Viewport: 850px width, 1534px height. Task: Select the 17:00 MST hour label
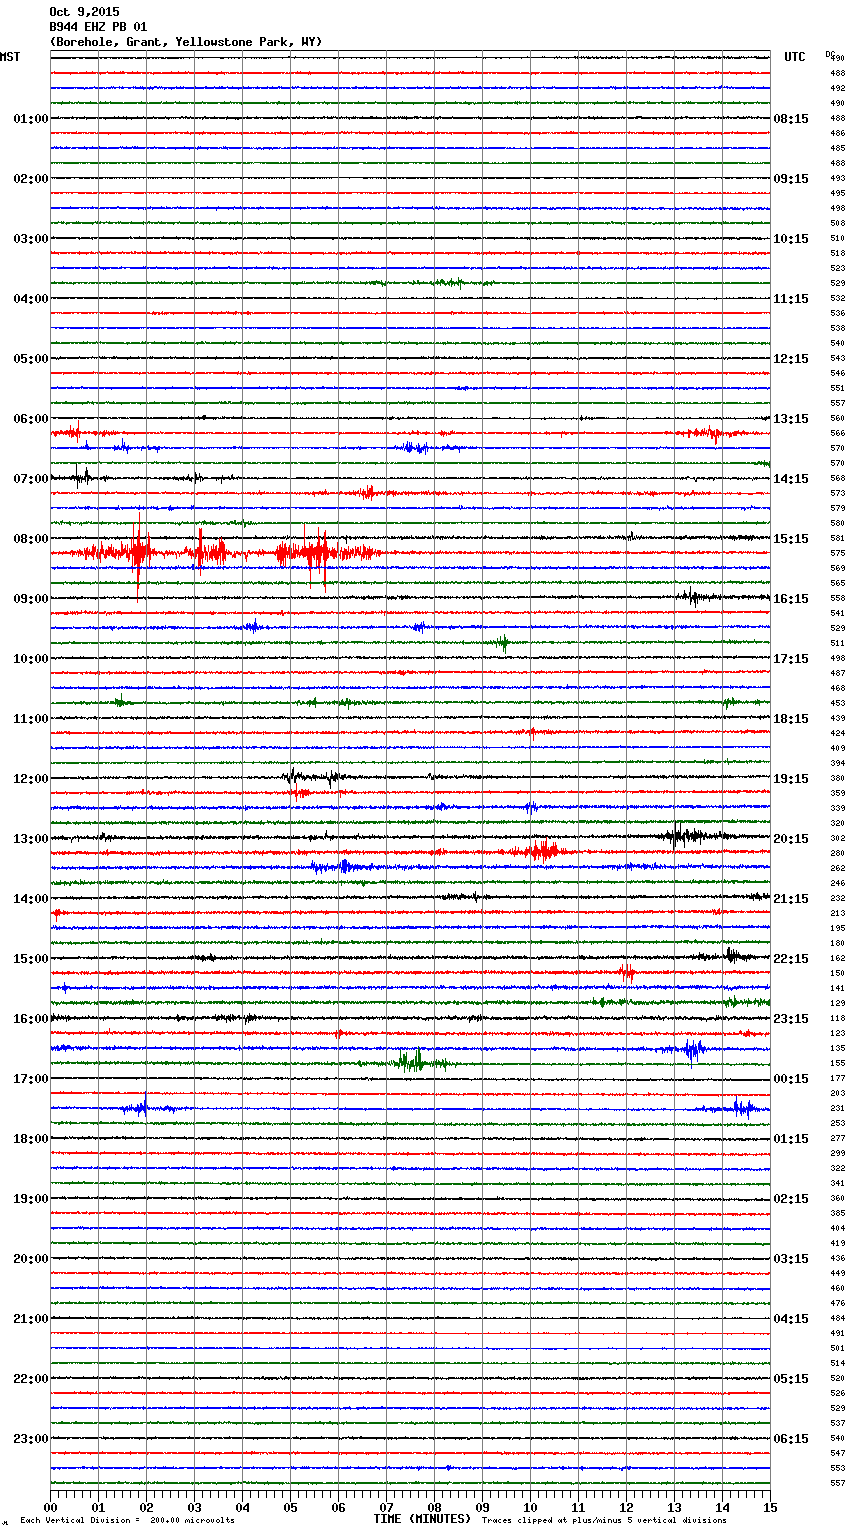(30, 1079)
